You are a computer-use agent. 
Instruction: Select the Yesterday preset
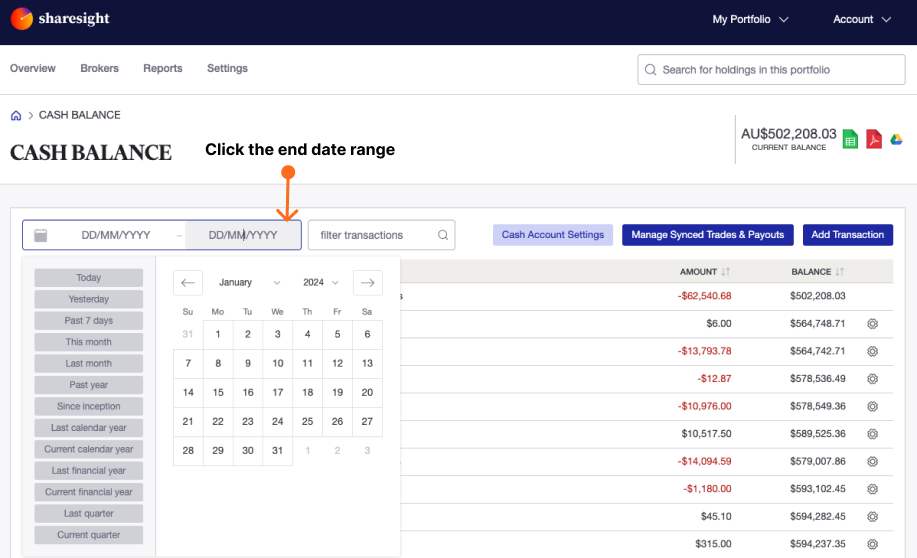click(x=88, y=299)
